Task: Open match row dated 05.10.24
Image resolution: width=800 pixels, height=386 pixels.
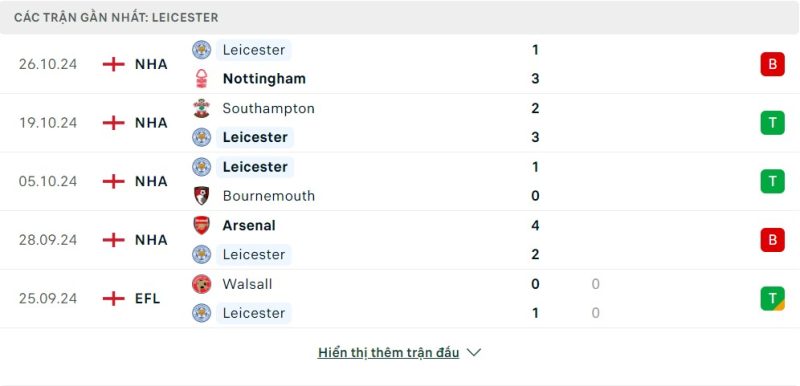Action: 400,182
